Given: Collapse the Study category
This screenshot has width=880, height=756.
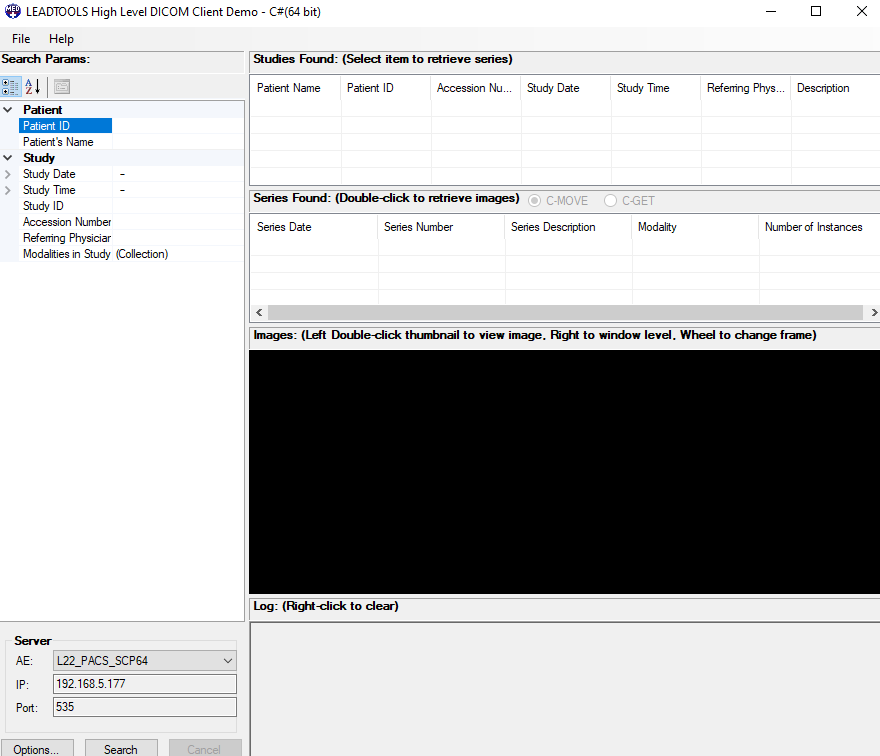Looking at the screenshot, I should pos(8,158).
